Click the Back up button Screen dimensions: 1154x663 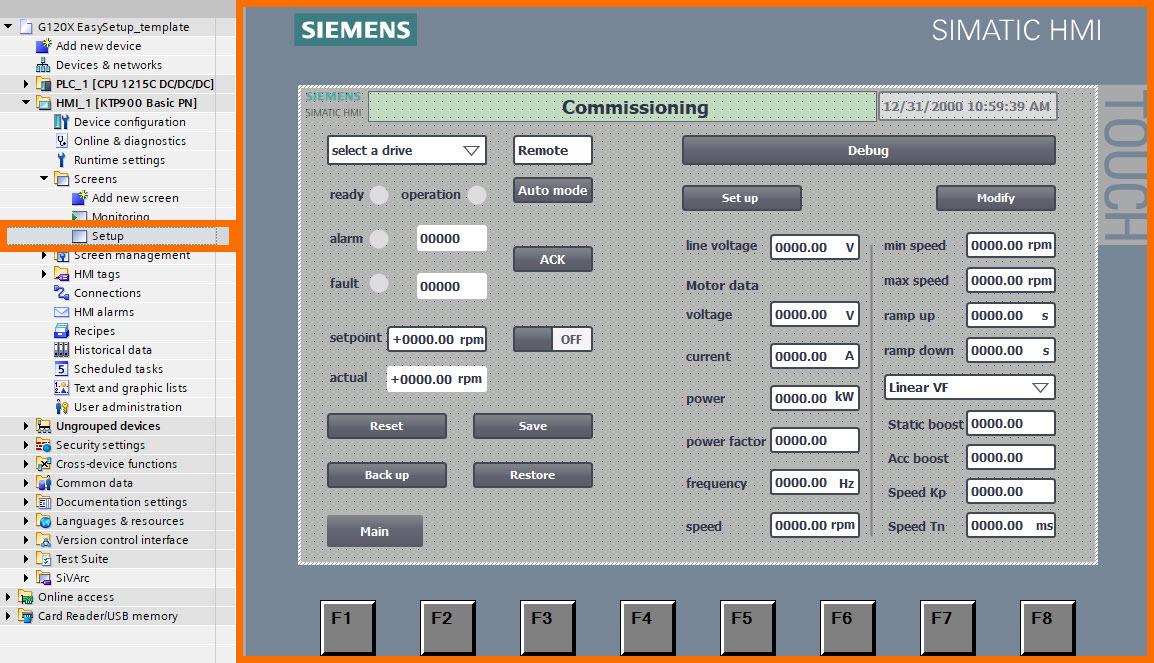pyautogui.click(x=386, y=474)
